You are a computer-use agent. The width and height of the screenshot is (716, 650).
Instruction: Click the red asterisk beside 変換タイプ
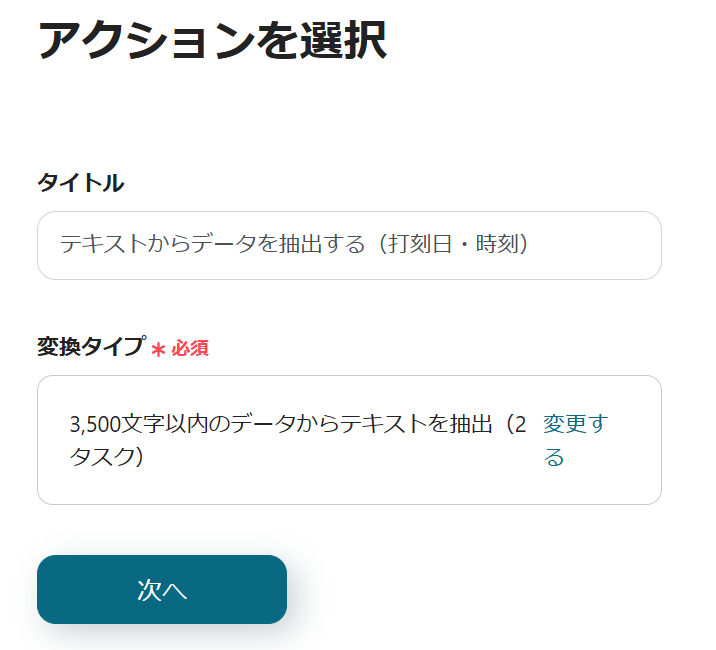(x=157, y=350)
